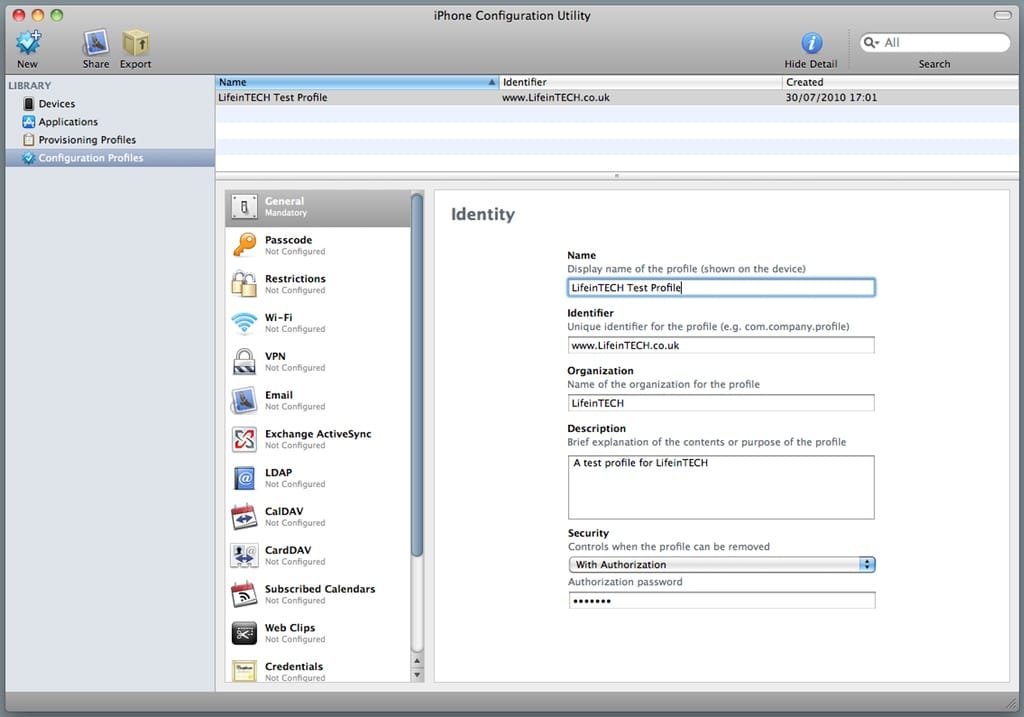Click the Configuration Profiles badge icon
The height and width of the screenshot is (717, 1024).
pos(28,158)
